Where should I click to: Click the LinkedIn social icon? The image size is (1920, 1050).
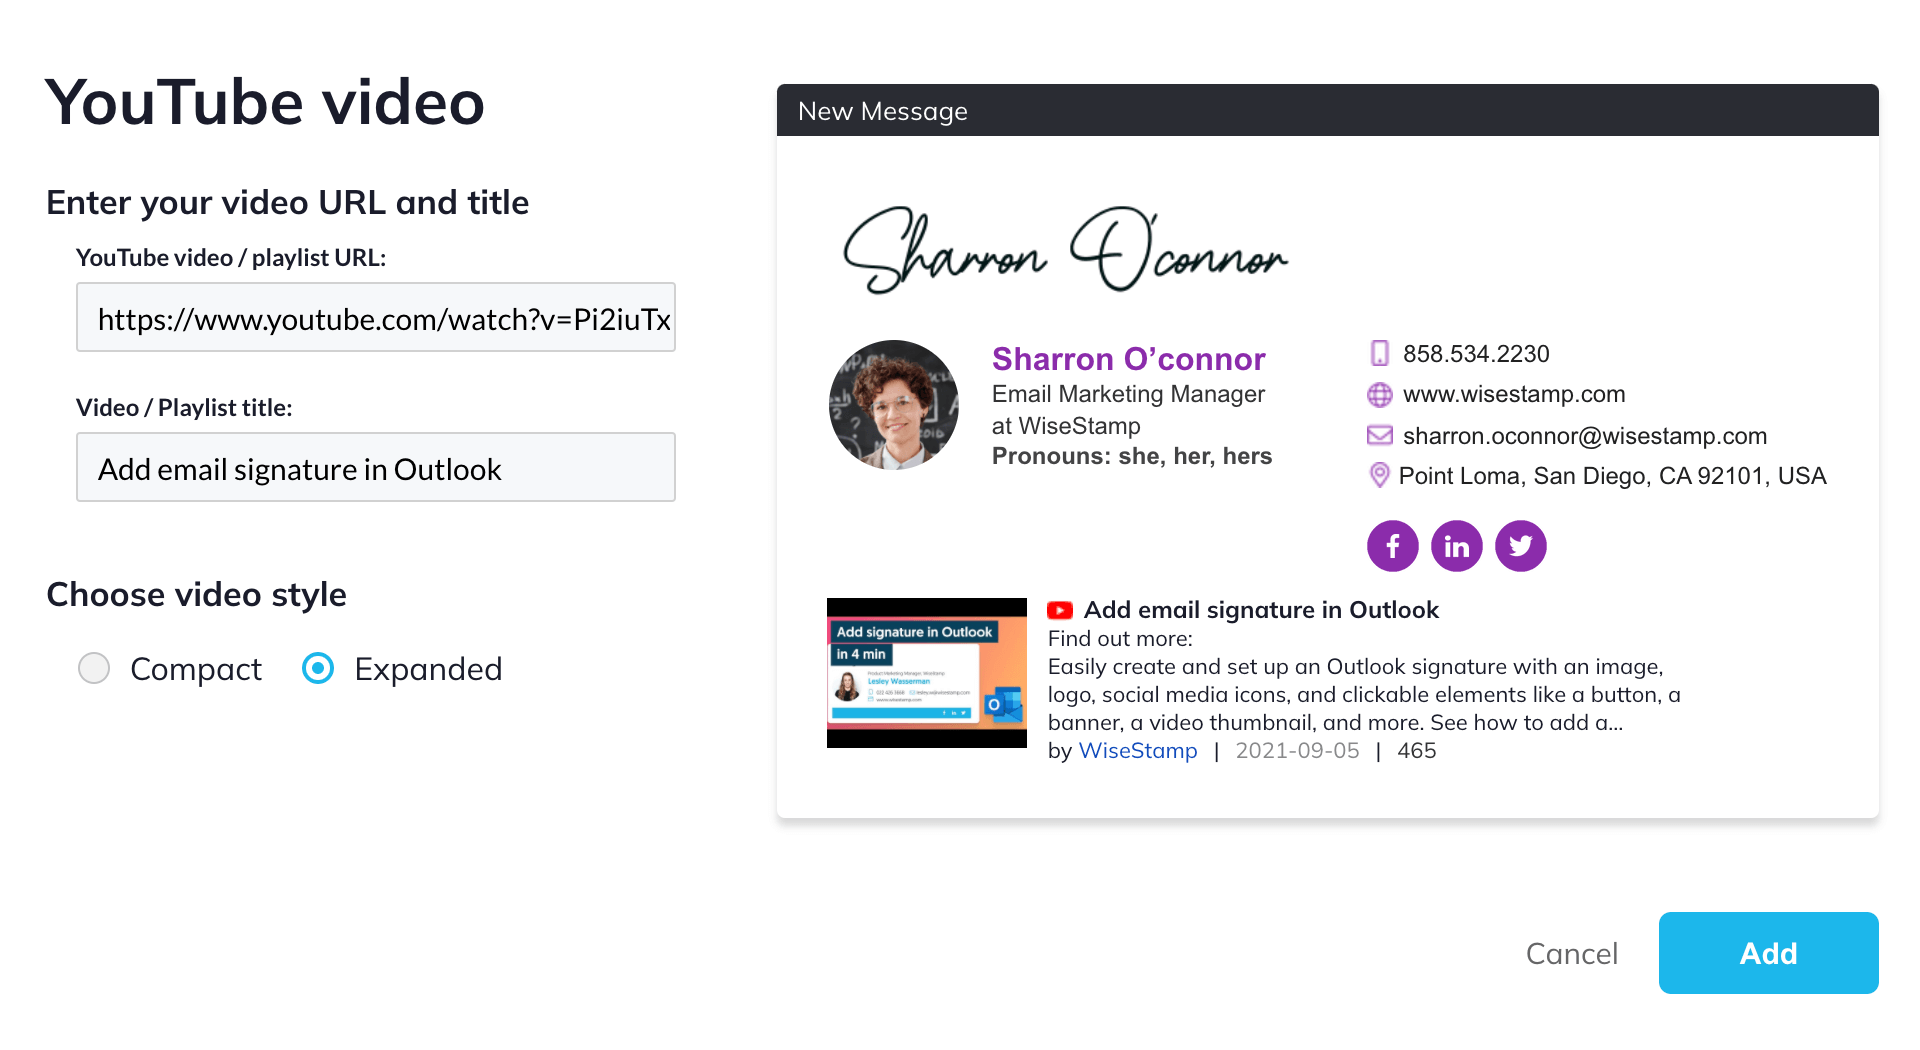click(1456, 546)
